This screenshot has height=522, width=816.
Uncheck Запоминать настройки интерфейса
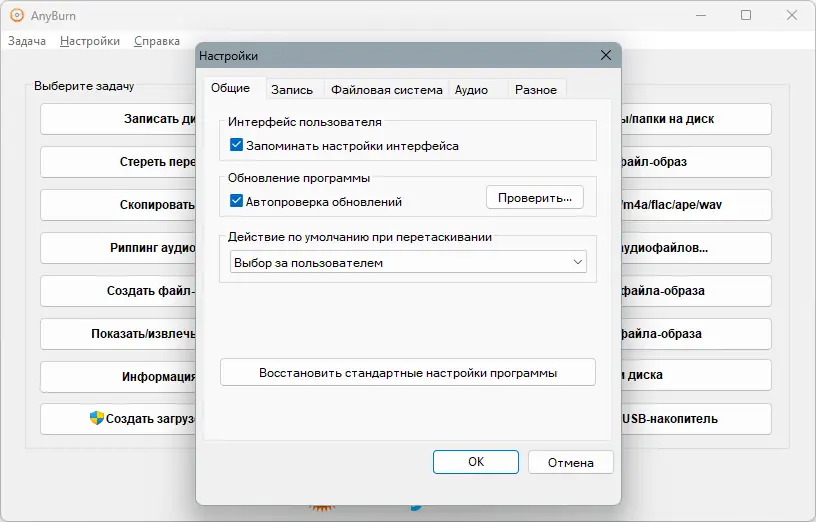point(236,145)
